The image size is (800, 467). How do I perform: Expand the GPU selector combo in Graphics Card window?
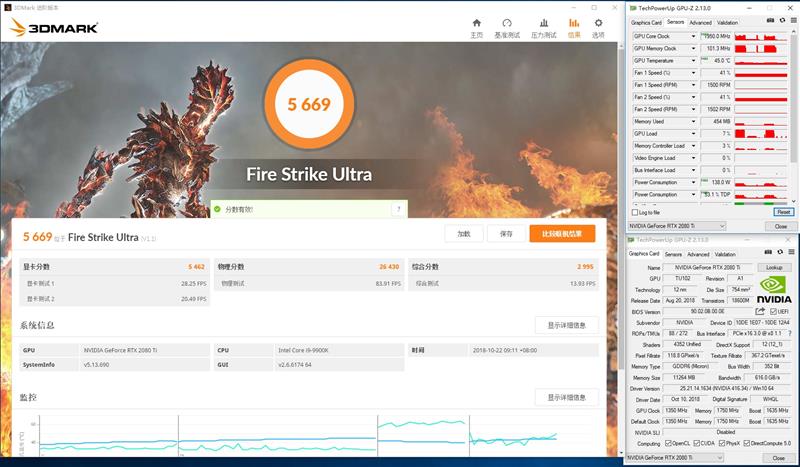tap(720, 458)
